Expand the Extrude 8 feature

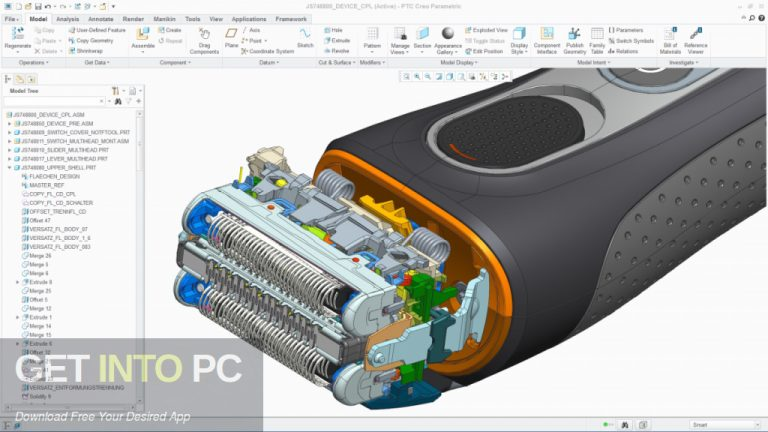[18, 282]
